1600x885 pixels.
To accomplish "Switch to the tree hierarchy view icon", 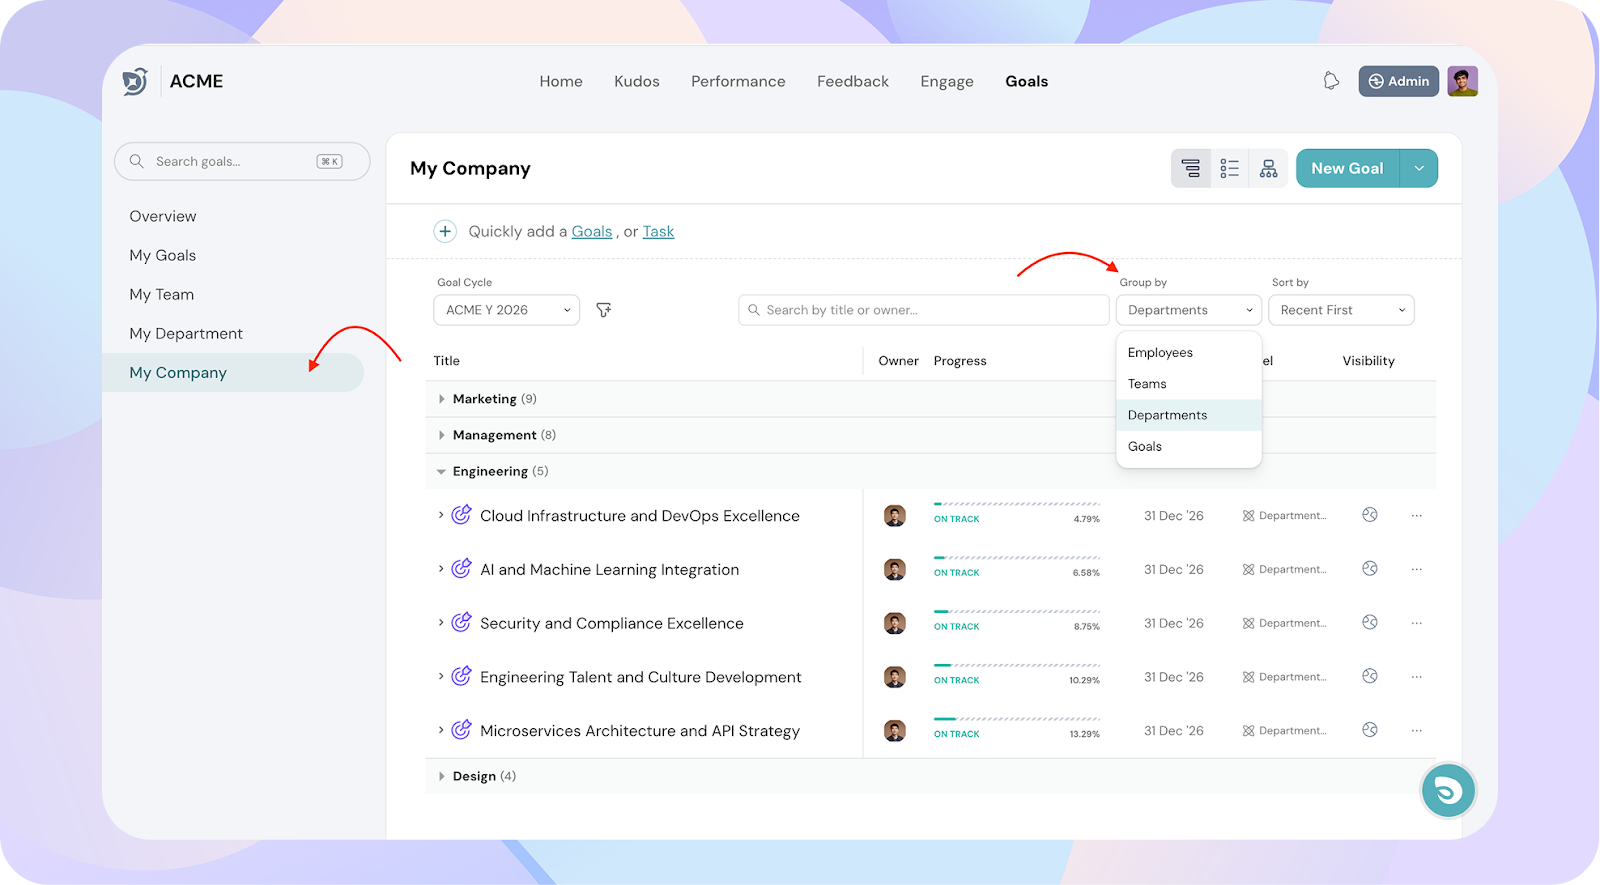I will 1191,168.
